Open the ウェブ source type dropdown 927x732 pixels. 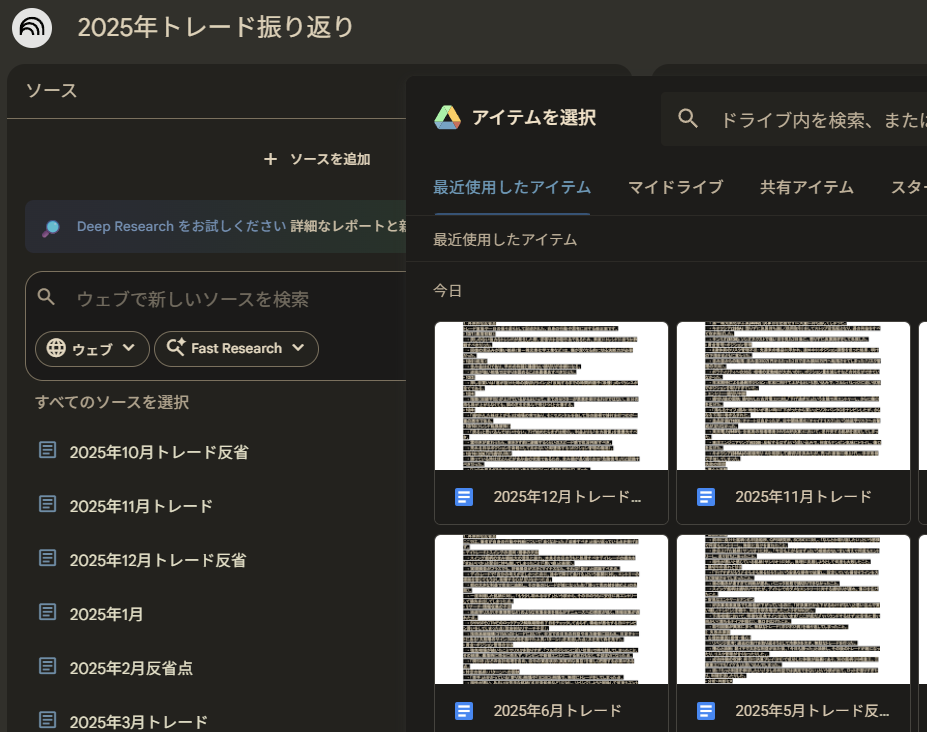click(92, 348)
